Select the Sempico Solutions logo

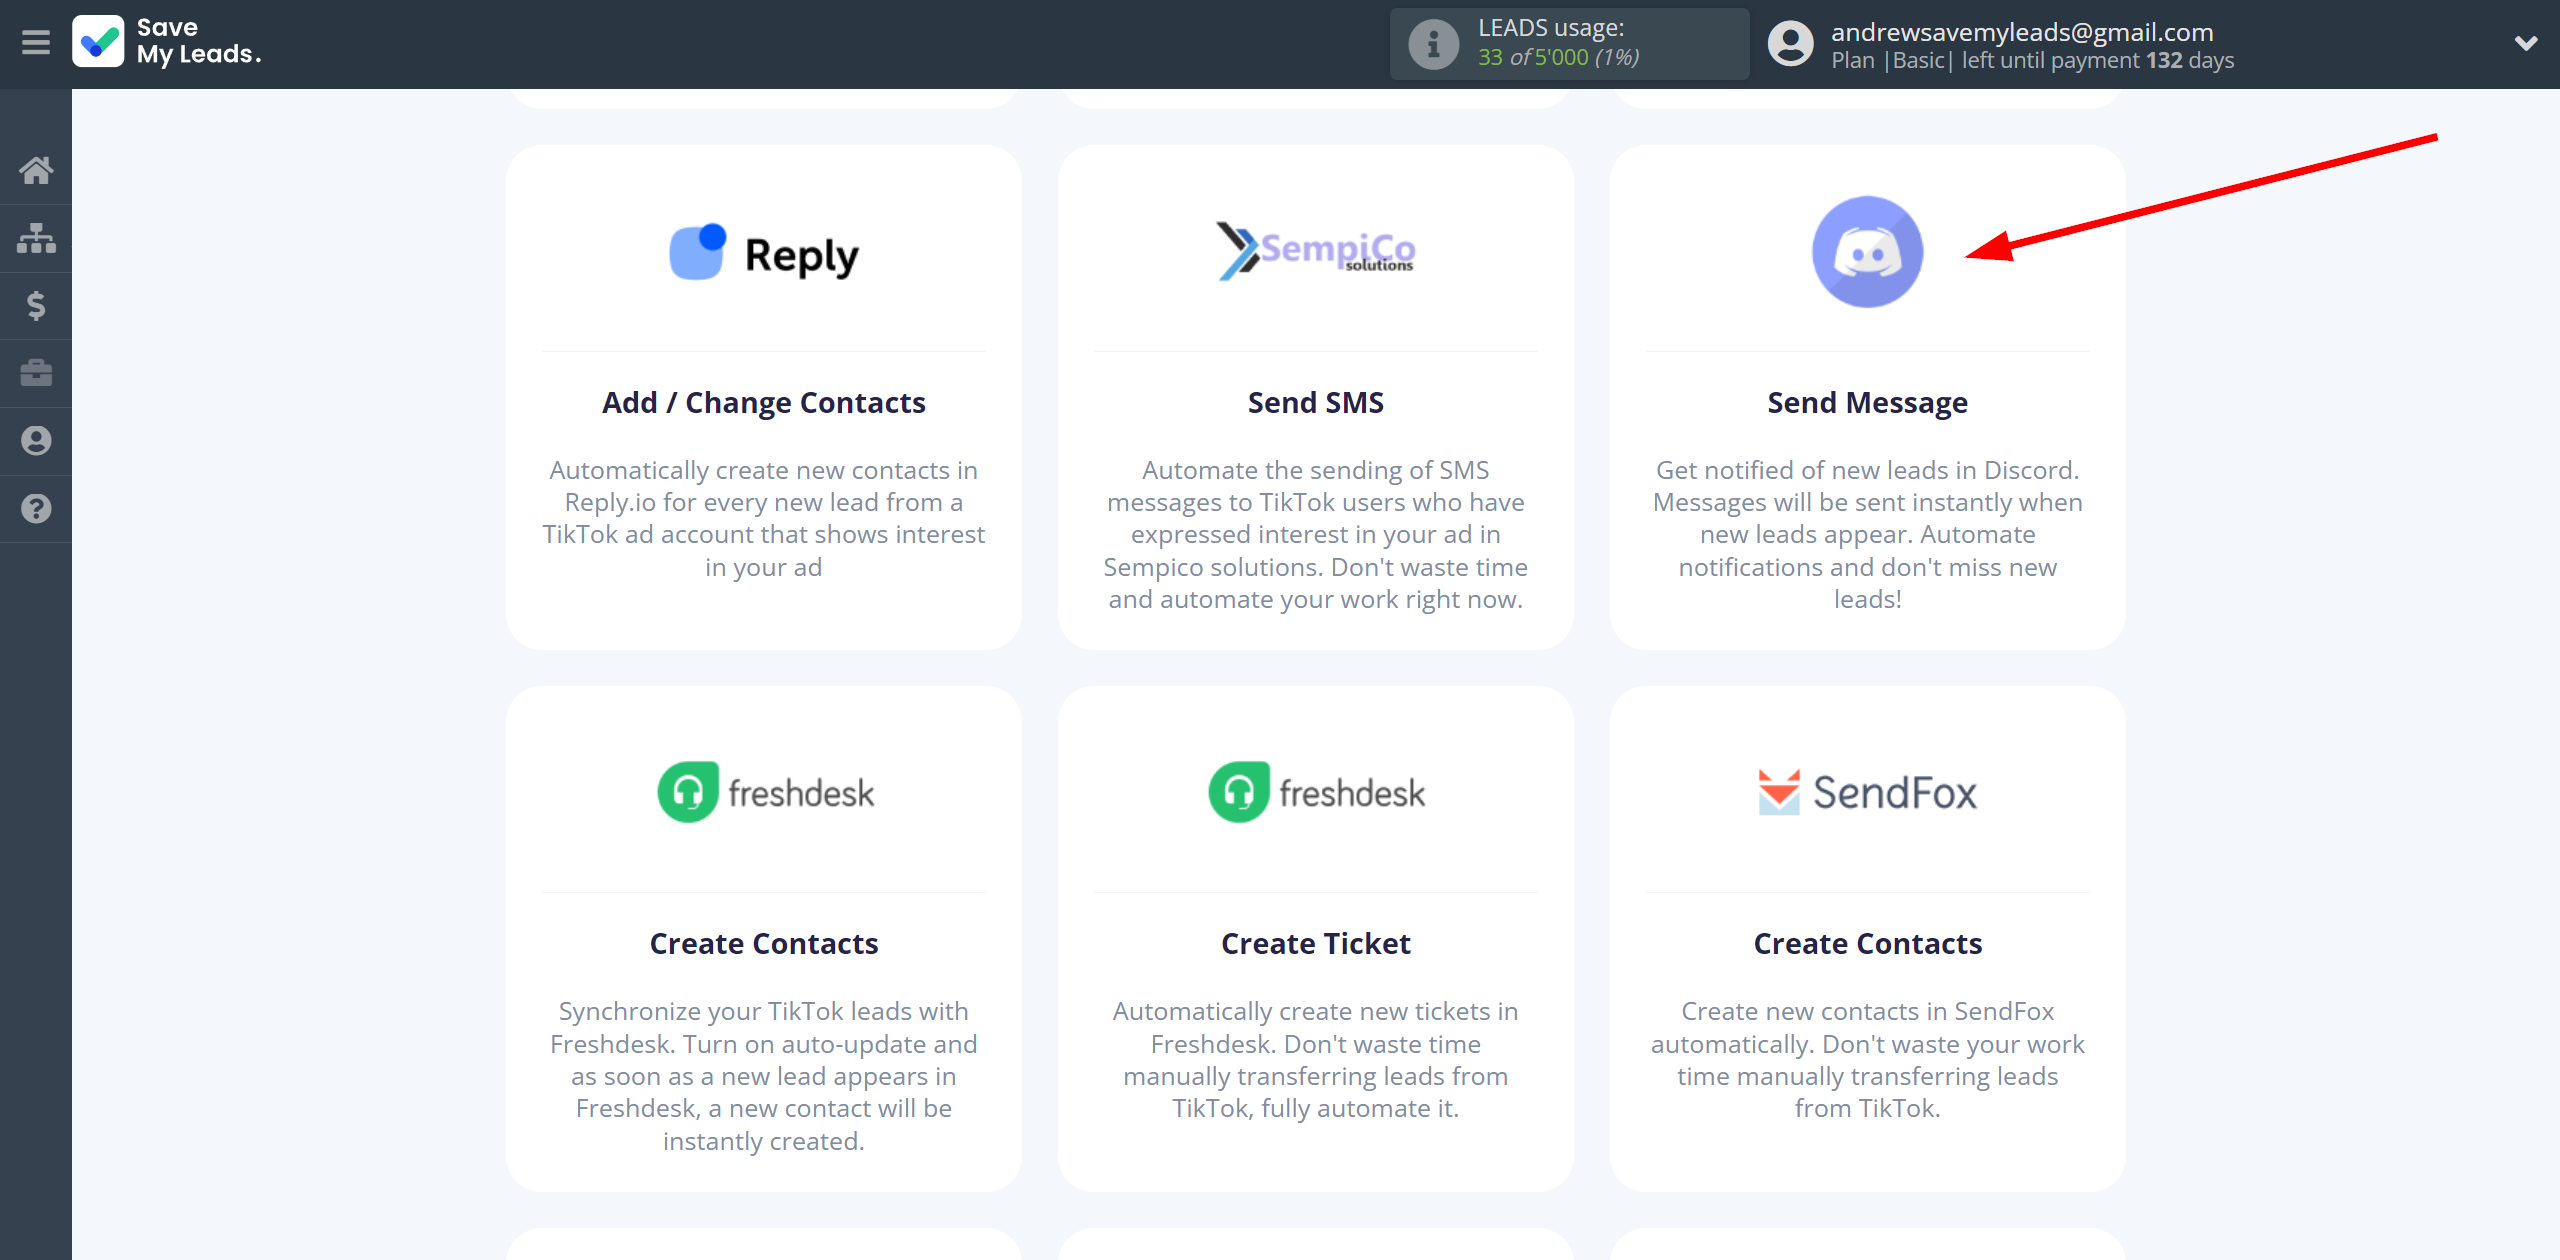click(1315, 250)
